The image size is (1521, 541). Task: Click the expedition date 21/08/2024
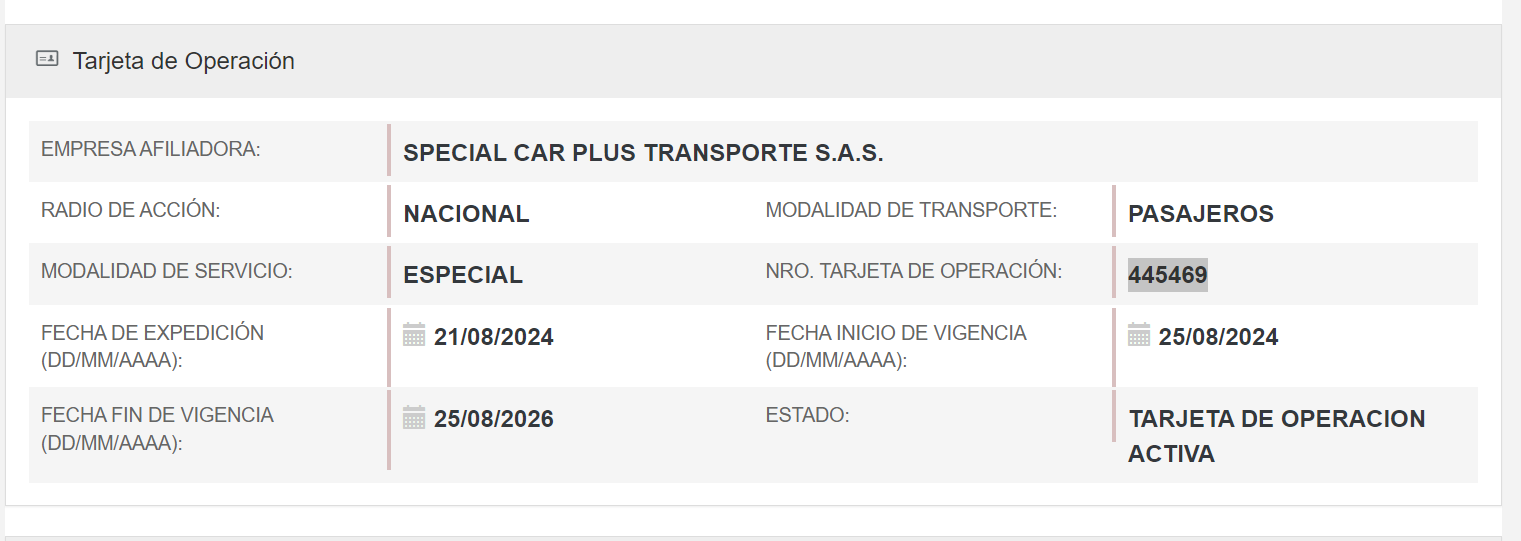[493, 337]
